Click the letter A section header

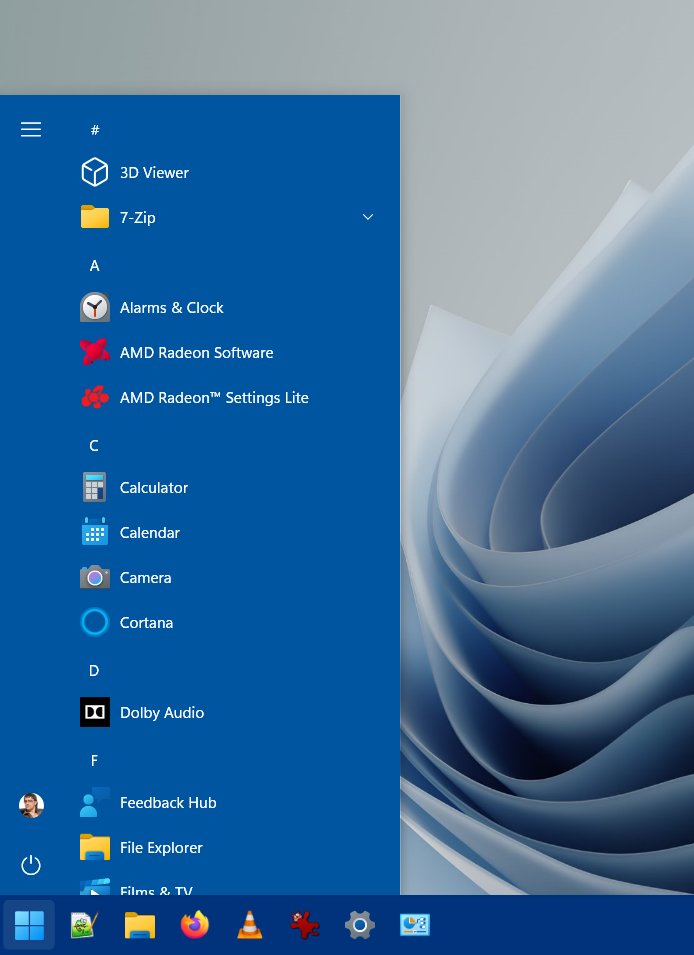coord(95,266)
